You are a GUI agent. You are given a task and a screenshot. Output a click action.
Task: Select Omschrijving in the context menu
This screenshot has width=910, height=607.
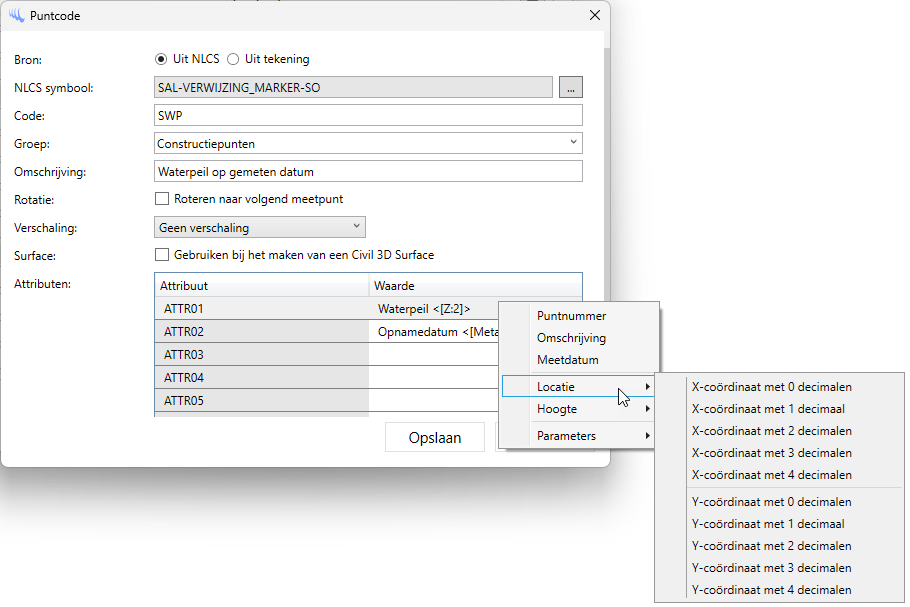571,338
